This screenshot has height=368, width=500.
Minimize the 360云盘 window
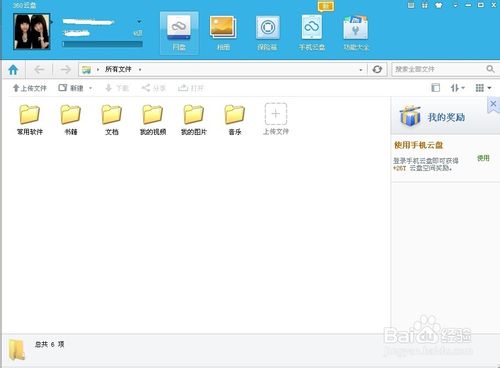click(468, 5)
